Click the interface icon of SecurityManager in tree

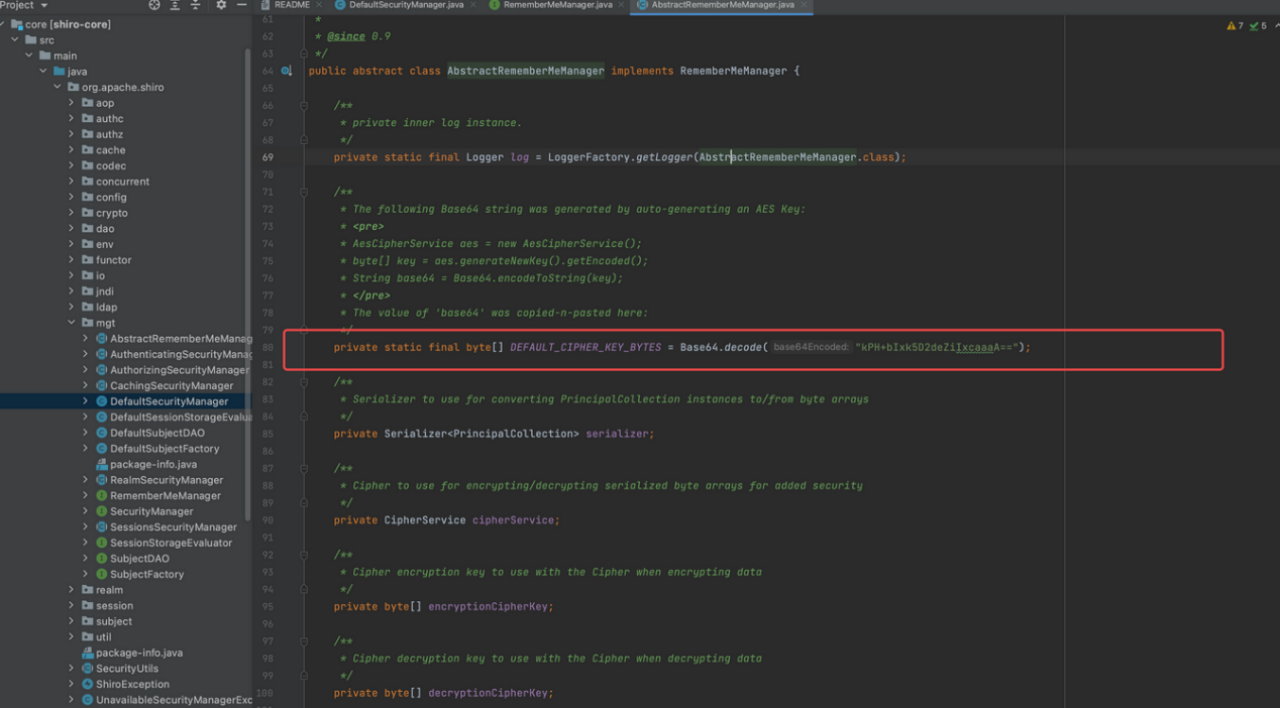coord(102,511)
